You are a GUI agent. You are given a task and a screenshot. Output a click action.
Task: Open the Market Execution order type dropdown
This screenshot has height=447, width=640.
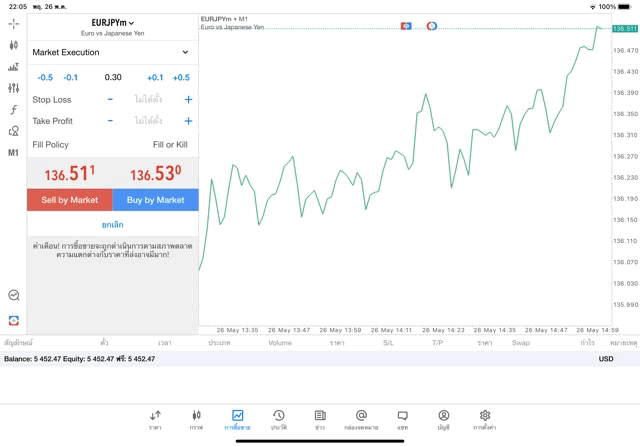pyautogui.click(x=111, y=52)
